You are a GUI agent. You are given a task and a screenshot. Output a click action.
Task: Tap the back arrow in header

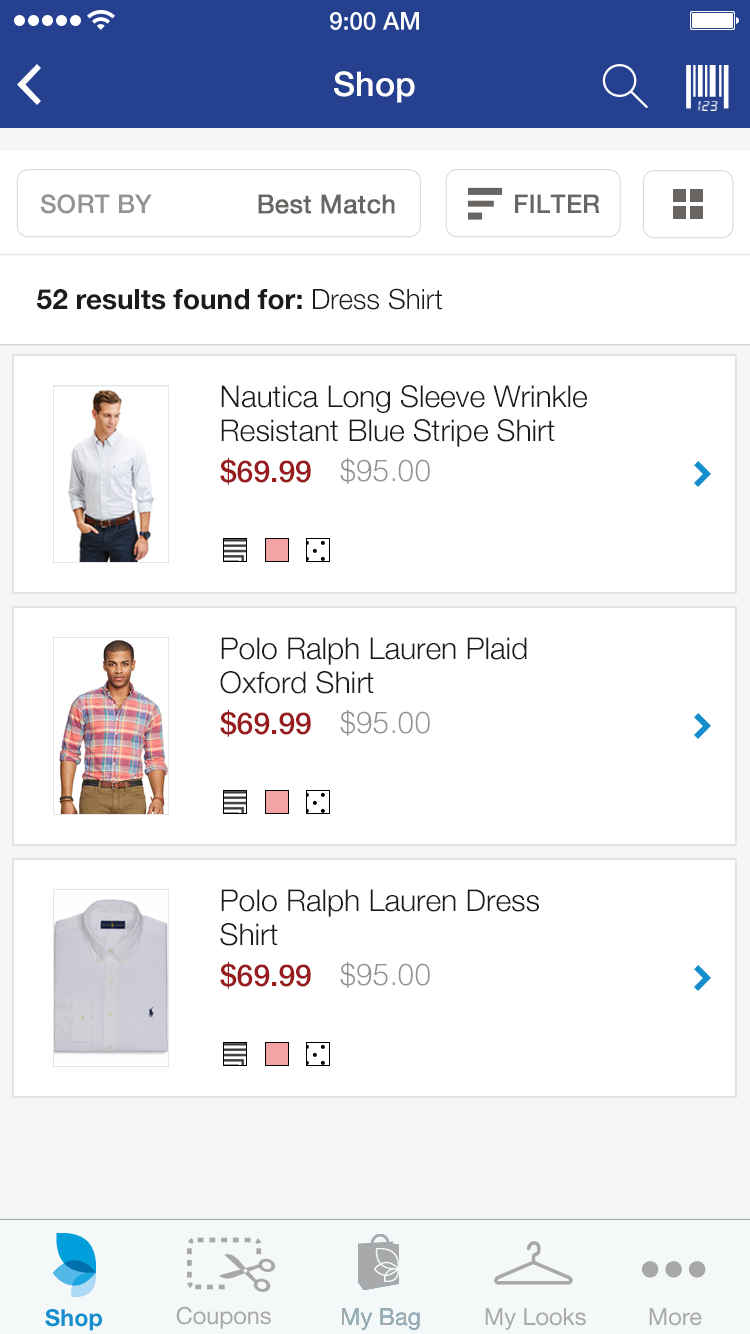[x=31, y=85]
